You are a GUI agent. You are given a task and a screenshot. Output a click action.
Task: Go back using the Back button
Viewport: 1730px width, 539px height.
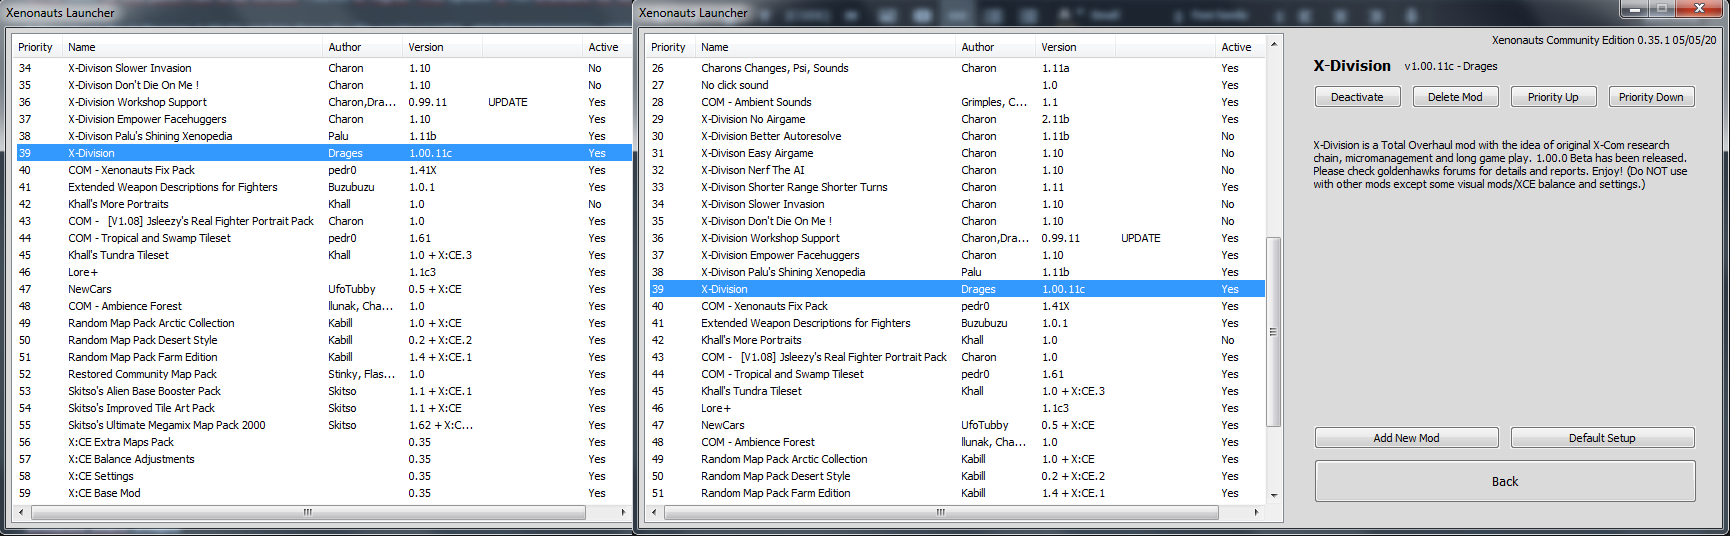coord(1505,481)
